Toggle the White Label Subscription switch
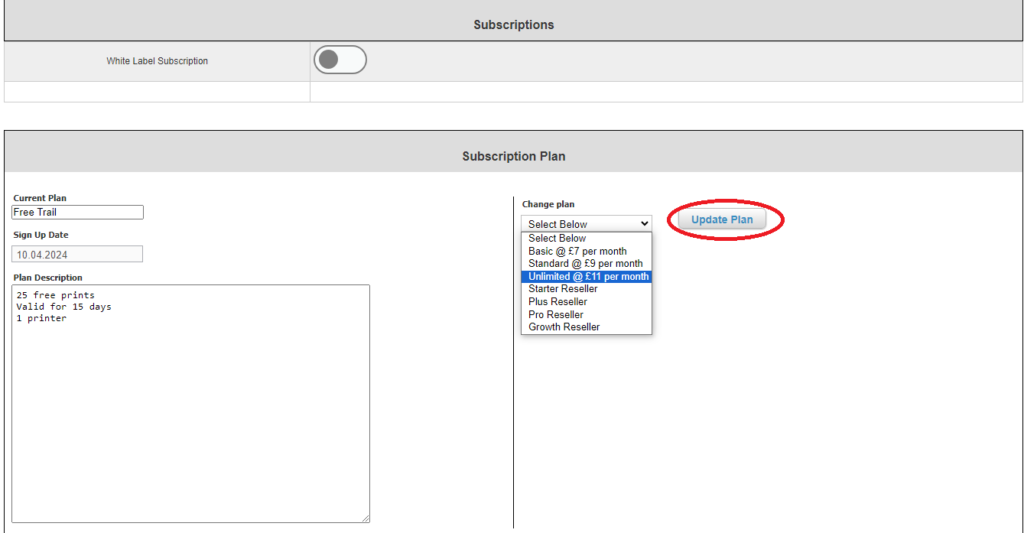 point(340,60)
